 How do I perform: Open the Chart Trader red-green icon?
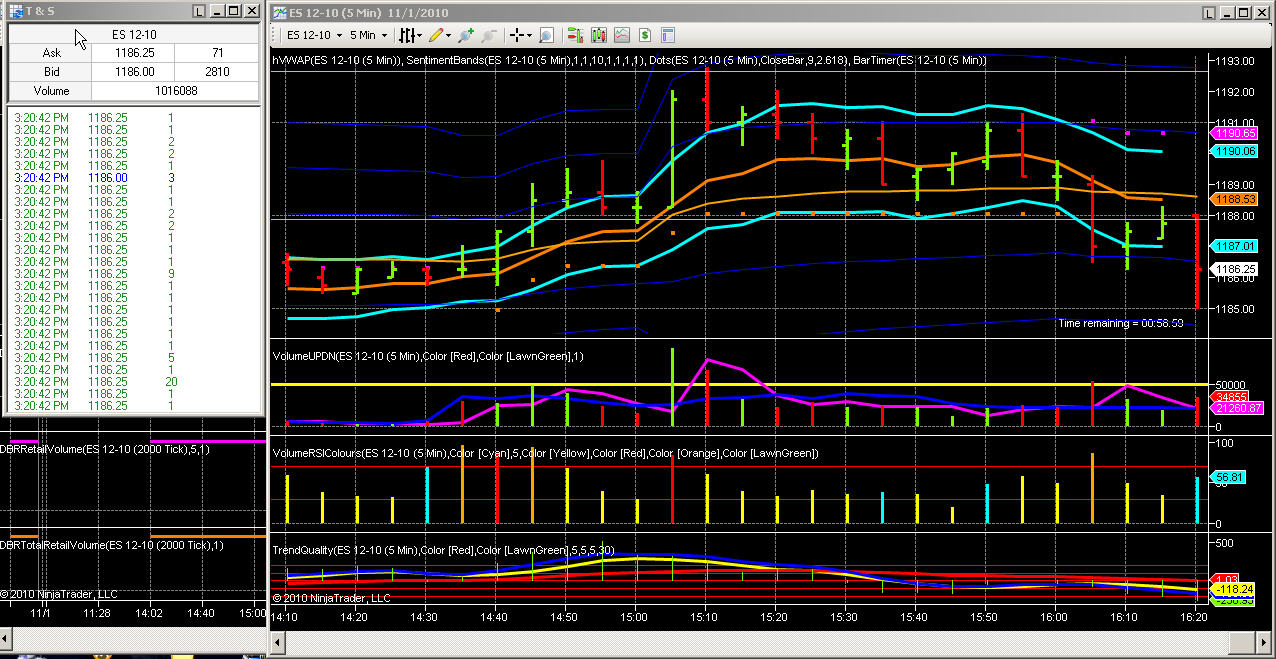click(576, 34)
